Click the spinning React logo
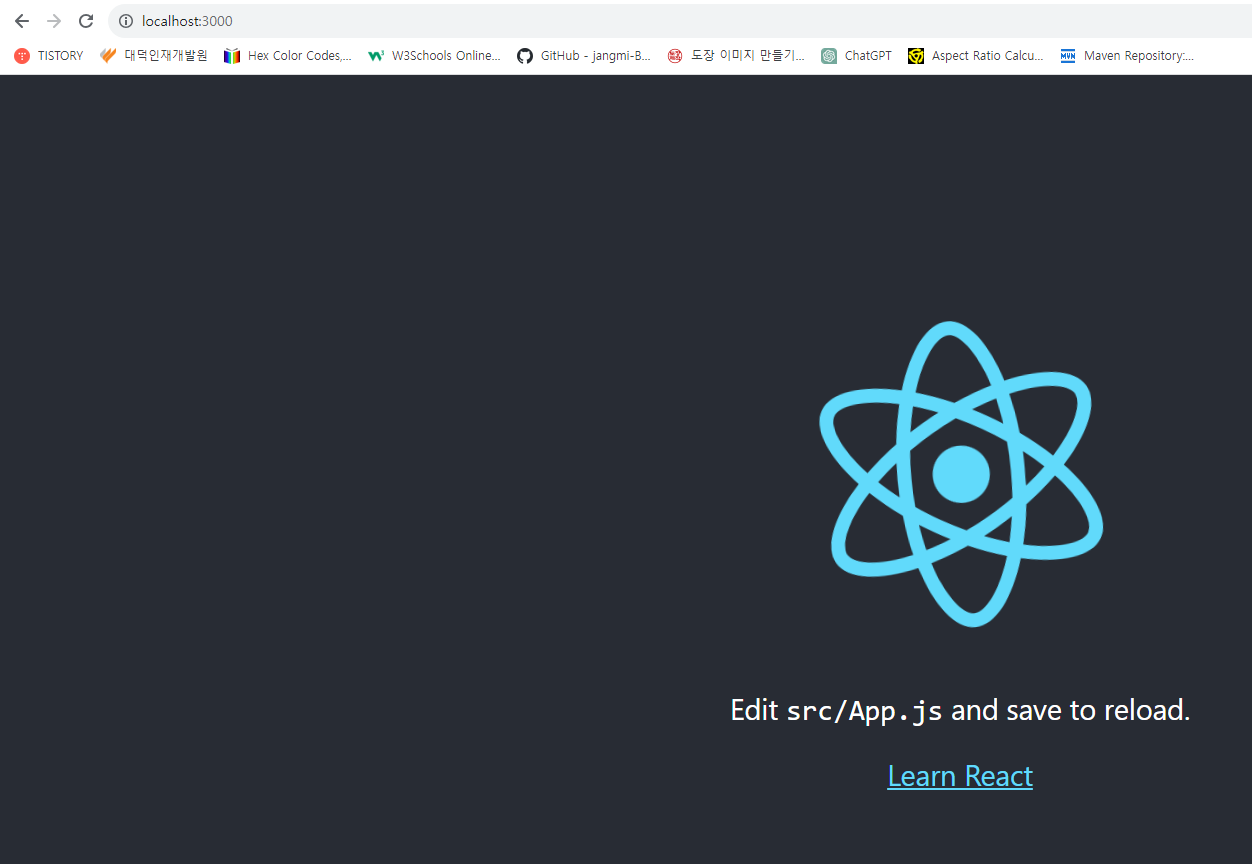Image resolution: width=1252 pixels, height=864 pixels. 961,474
